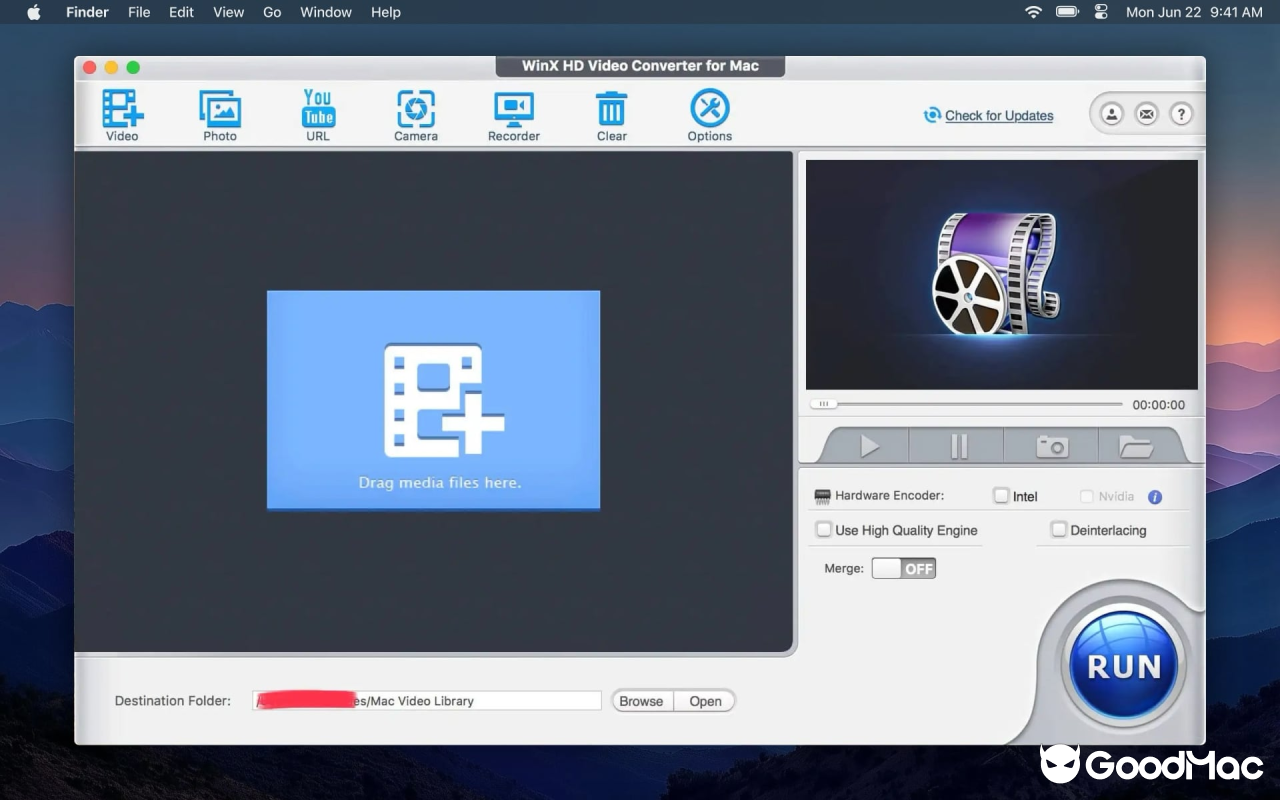Open the Edit menu
Screen dimensions: 1280x800
181,12
